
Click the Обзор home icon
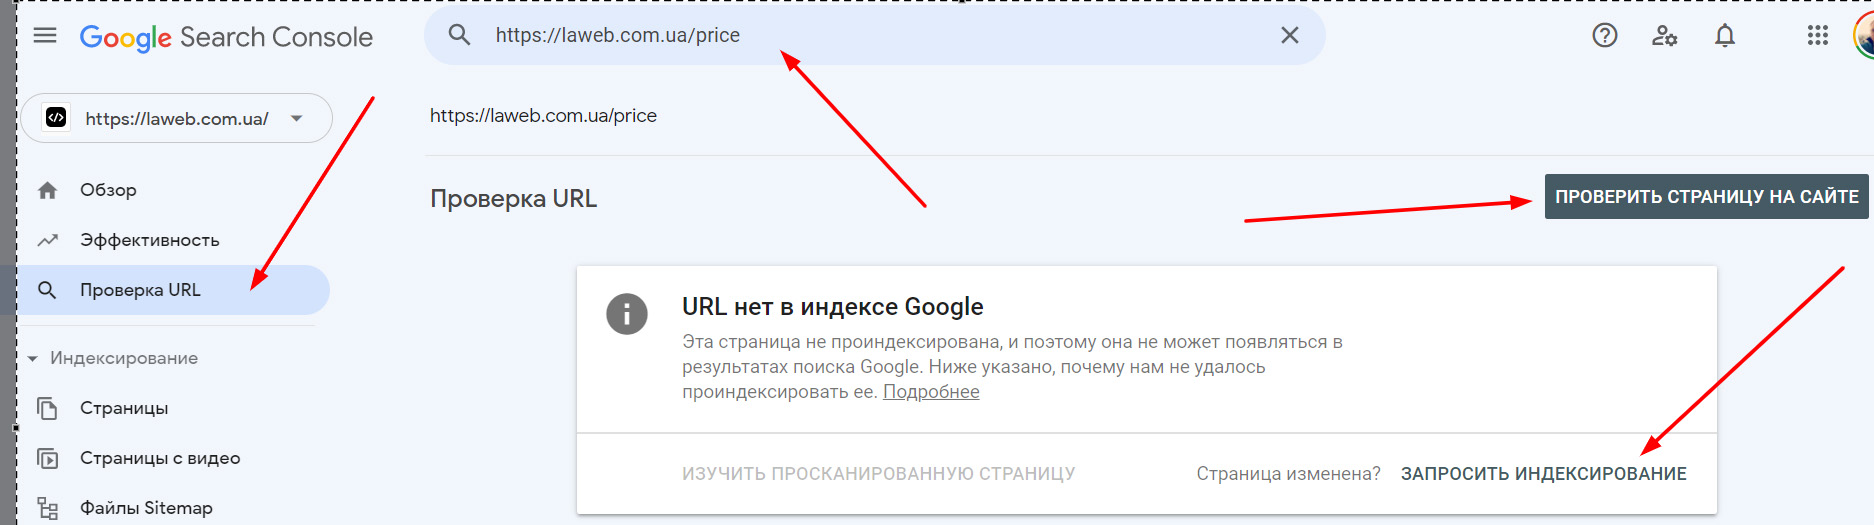(47, 190)
